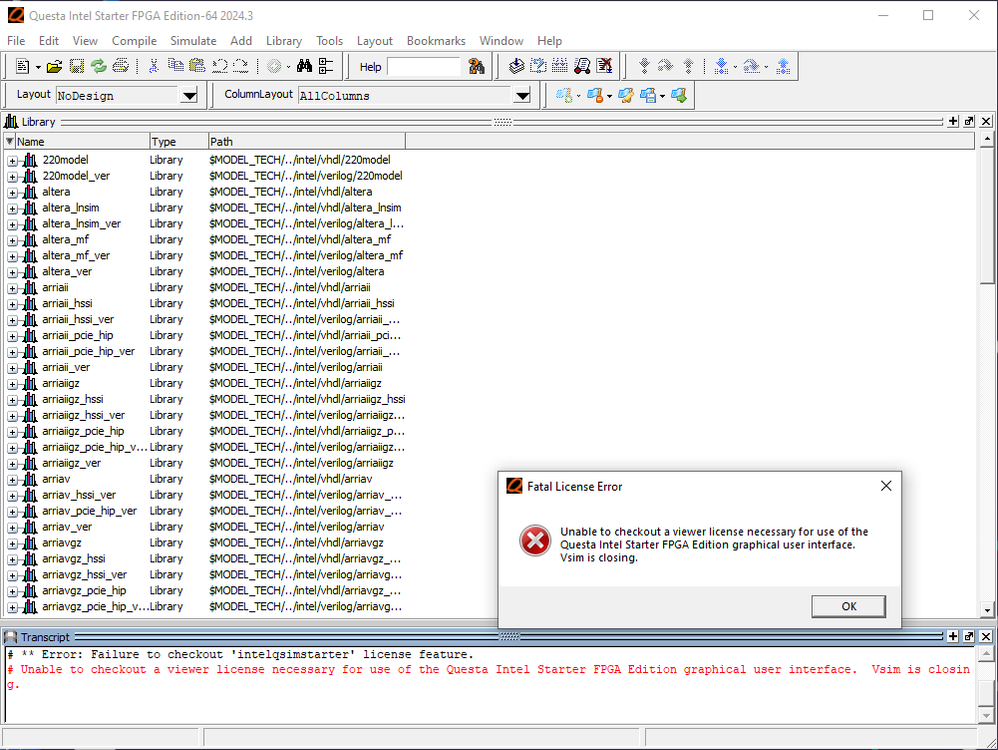The image size is (998, 750).
Task: Click the Manage Bookmarks pencil flag icon
Action: pyautogui.click(x=626, y=96)
